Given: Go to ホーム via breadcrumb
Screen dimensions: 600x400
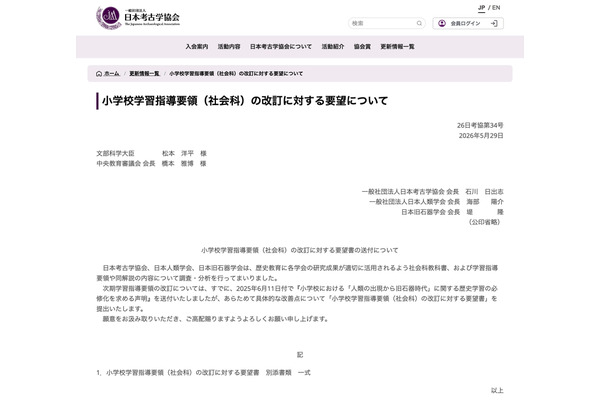Looking at the screenshot, I should point(111,73).
